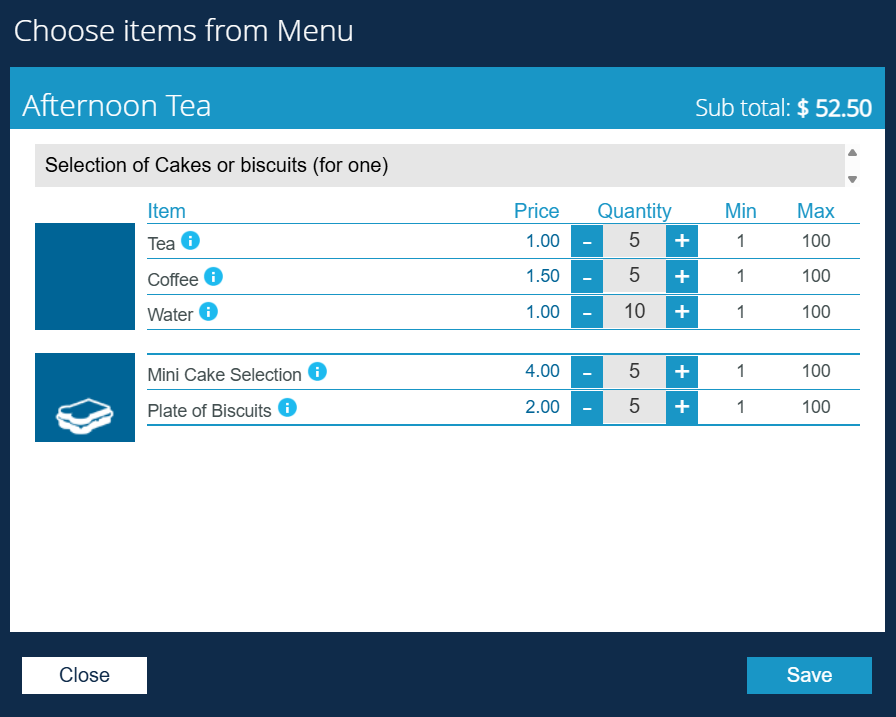Click the sandwich cake category image
This screenshot has height=717, width=896.
click(x=85, y=398)
